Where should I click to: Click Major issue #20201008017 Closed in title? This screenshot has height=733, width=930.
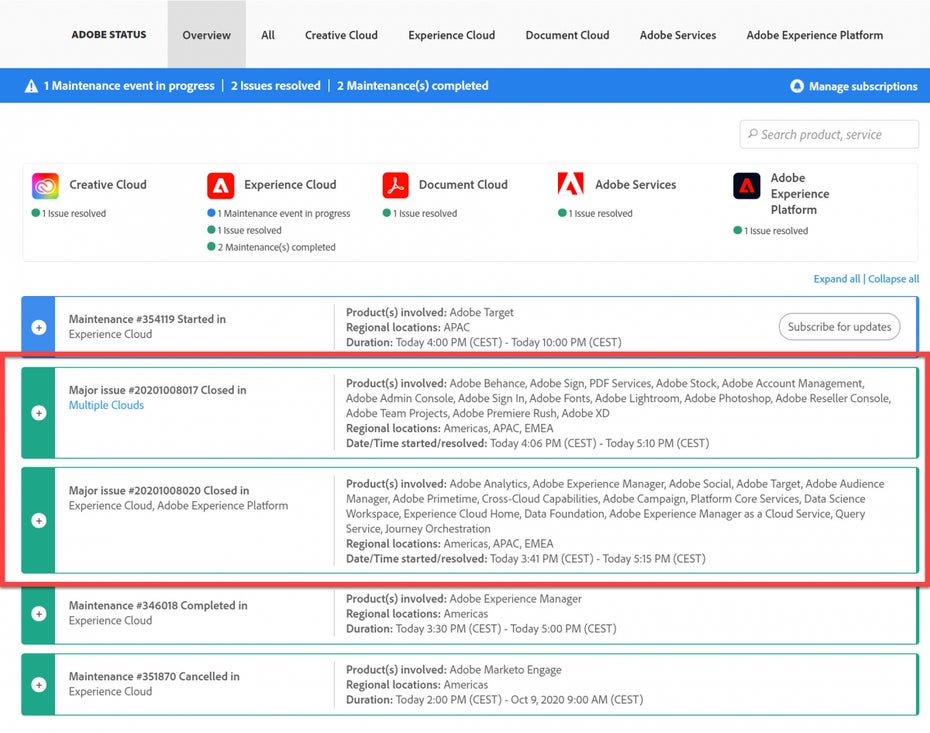pyautogui.click(x=157, y=390)
